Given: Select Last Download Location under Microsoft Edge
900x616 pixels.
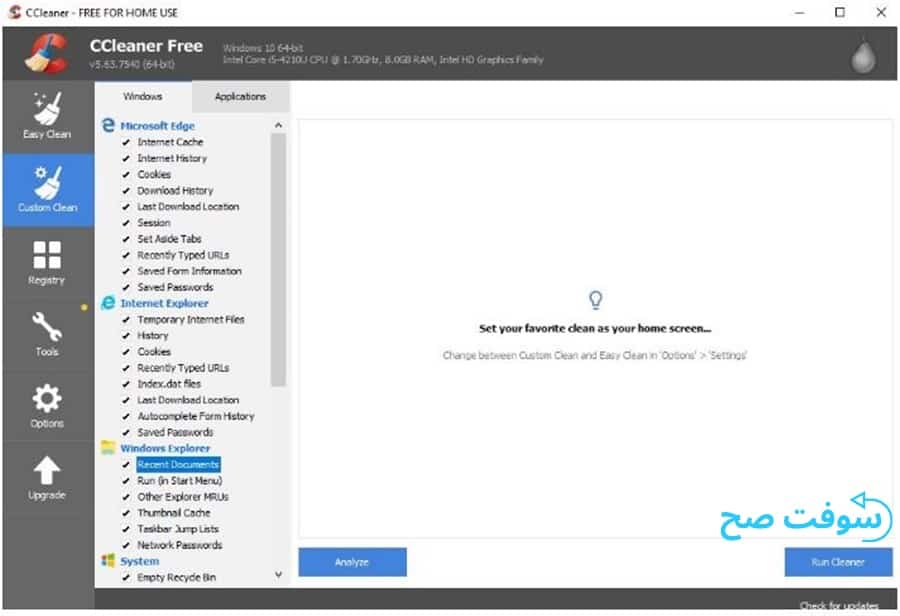Looking at the screenshot, I should [188, 207].
